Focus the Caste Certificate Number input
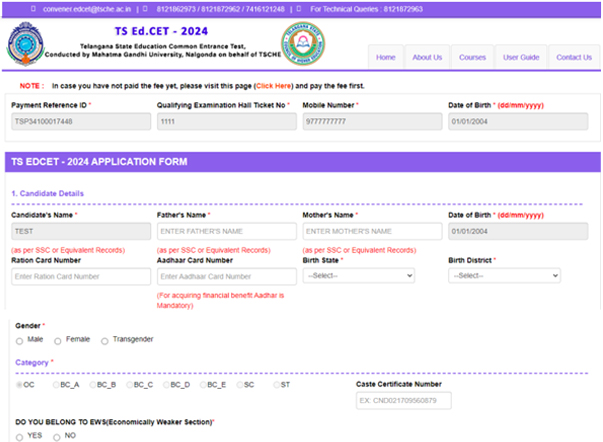603x442 pixels. point(404,400)
